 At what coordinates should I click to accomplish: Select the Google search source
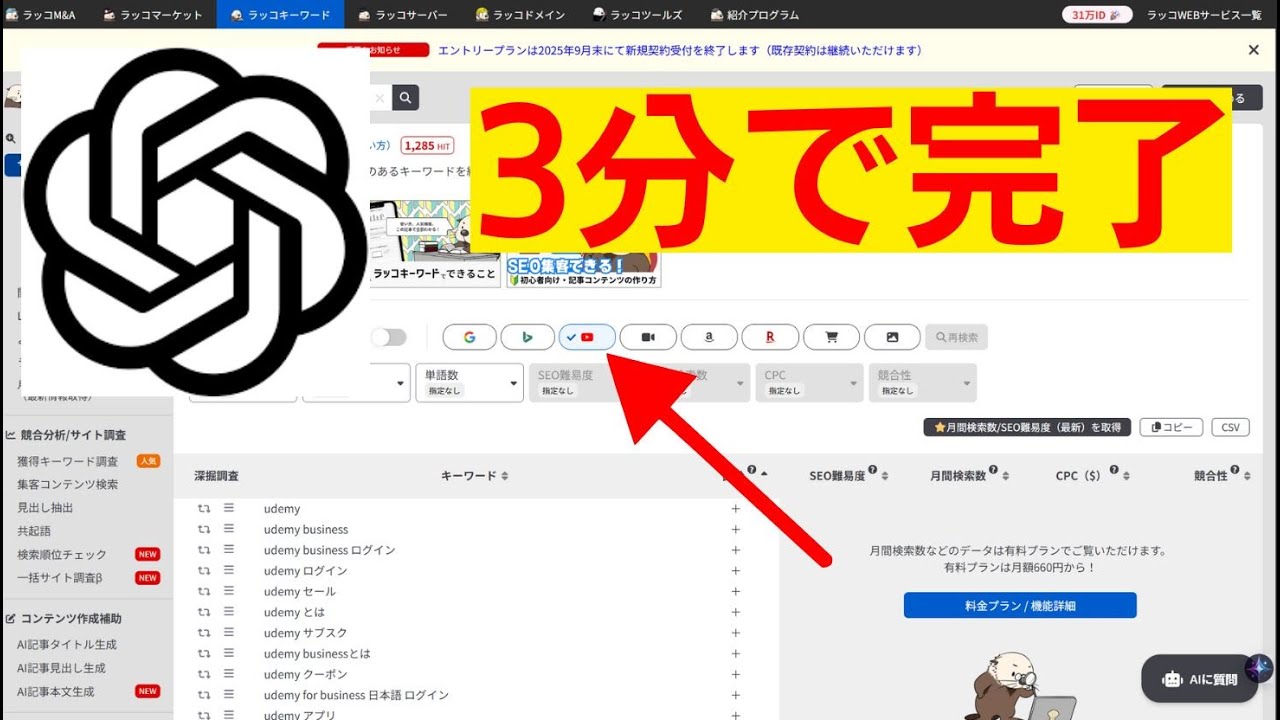click(x=469, y=338)
